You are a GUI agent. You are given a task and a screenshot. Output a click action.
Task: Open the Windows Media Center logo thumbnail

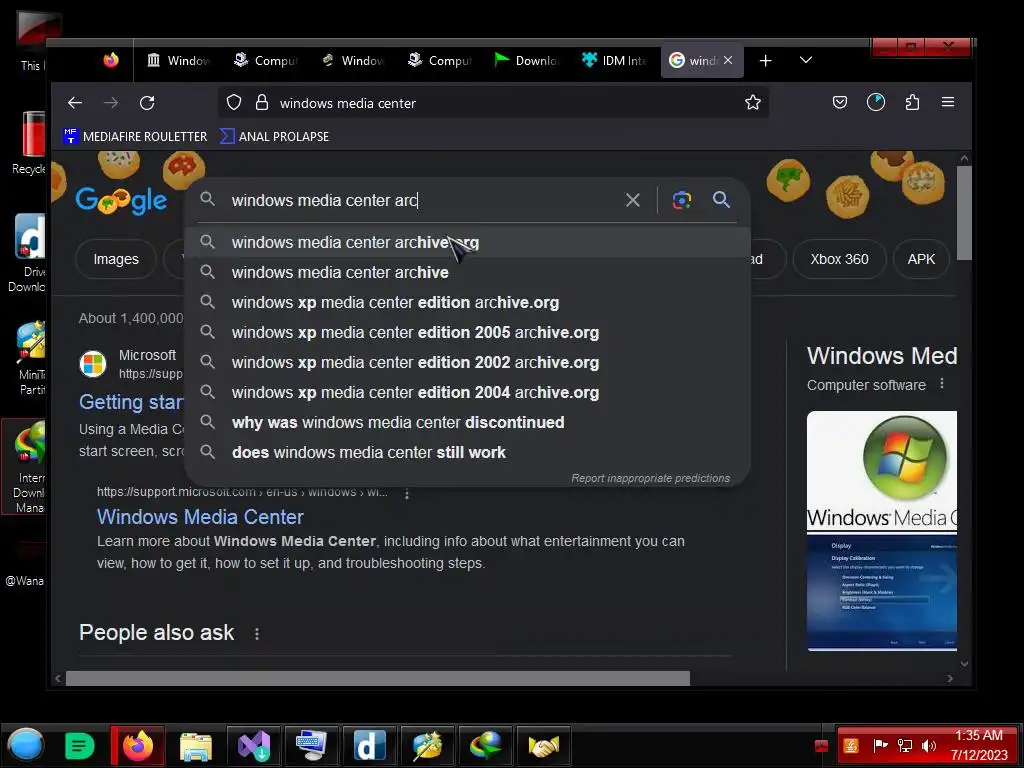(x=882, y=472)
